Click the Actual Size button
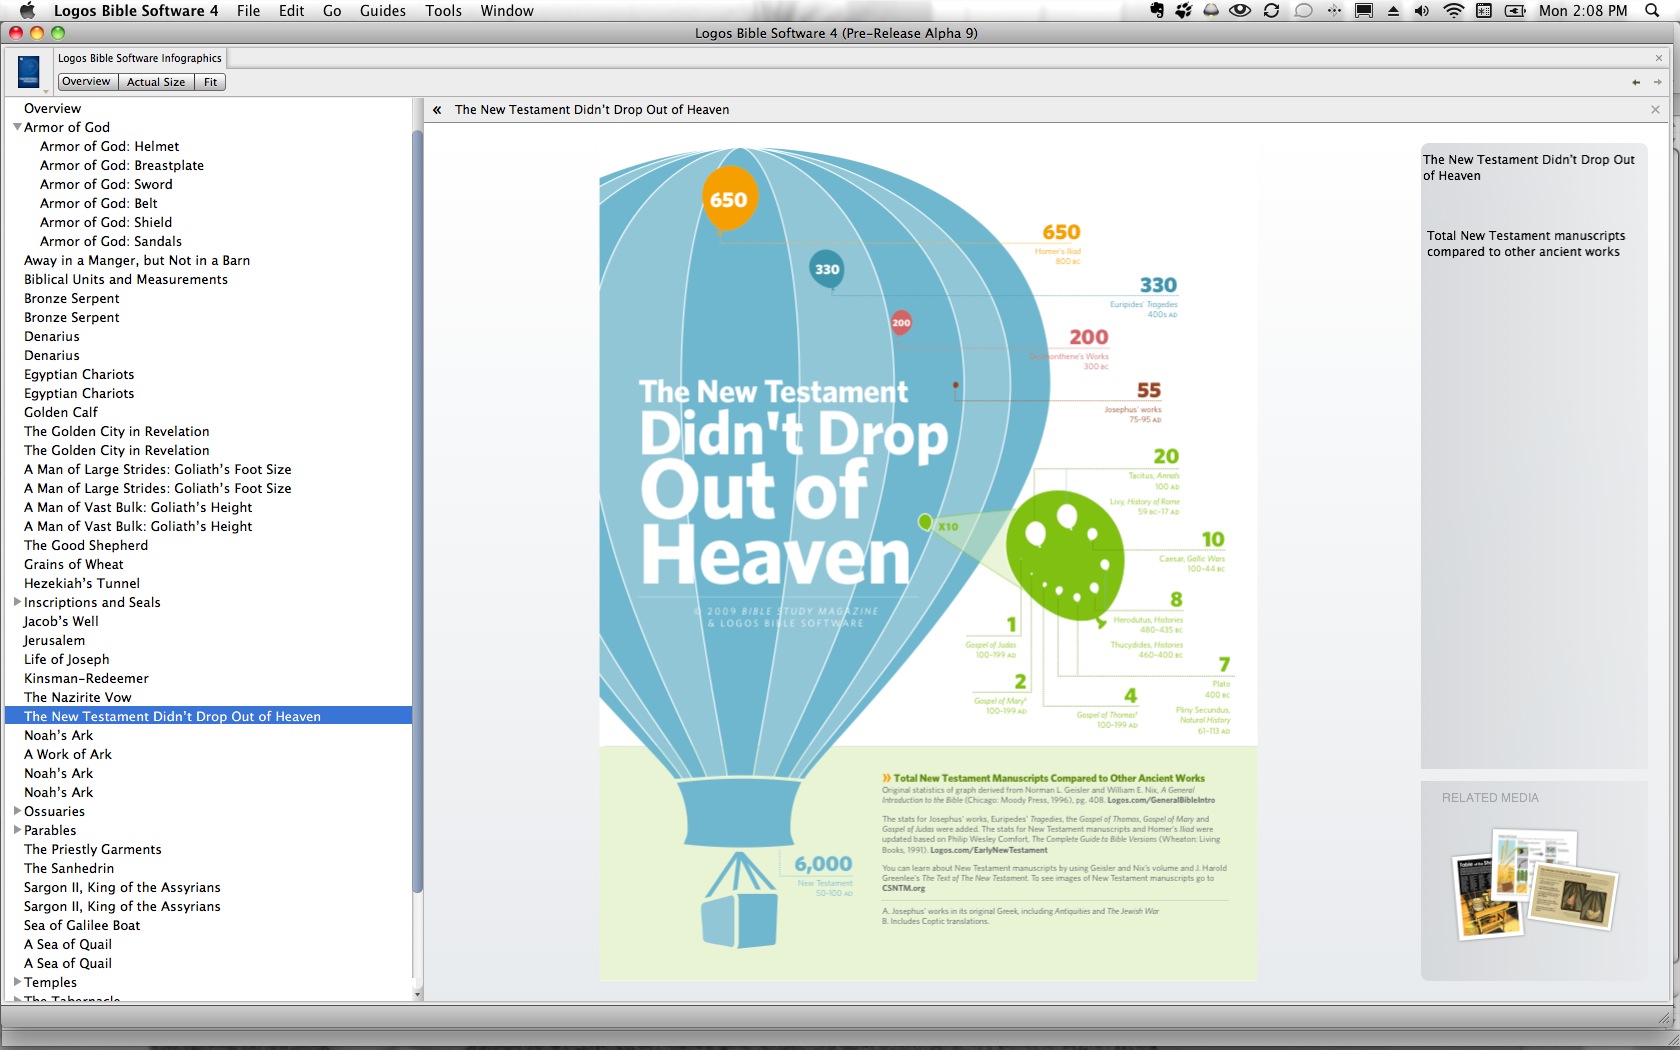Viewport: 1680px width, 1050px height. coord(156,82)
